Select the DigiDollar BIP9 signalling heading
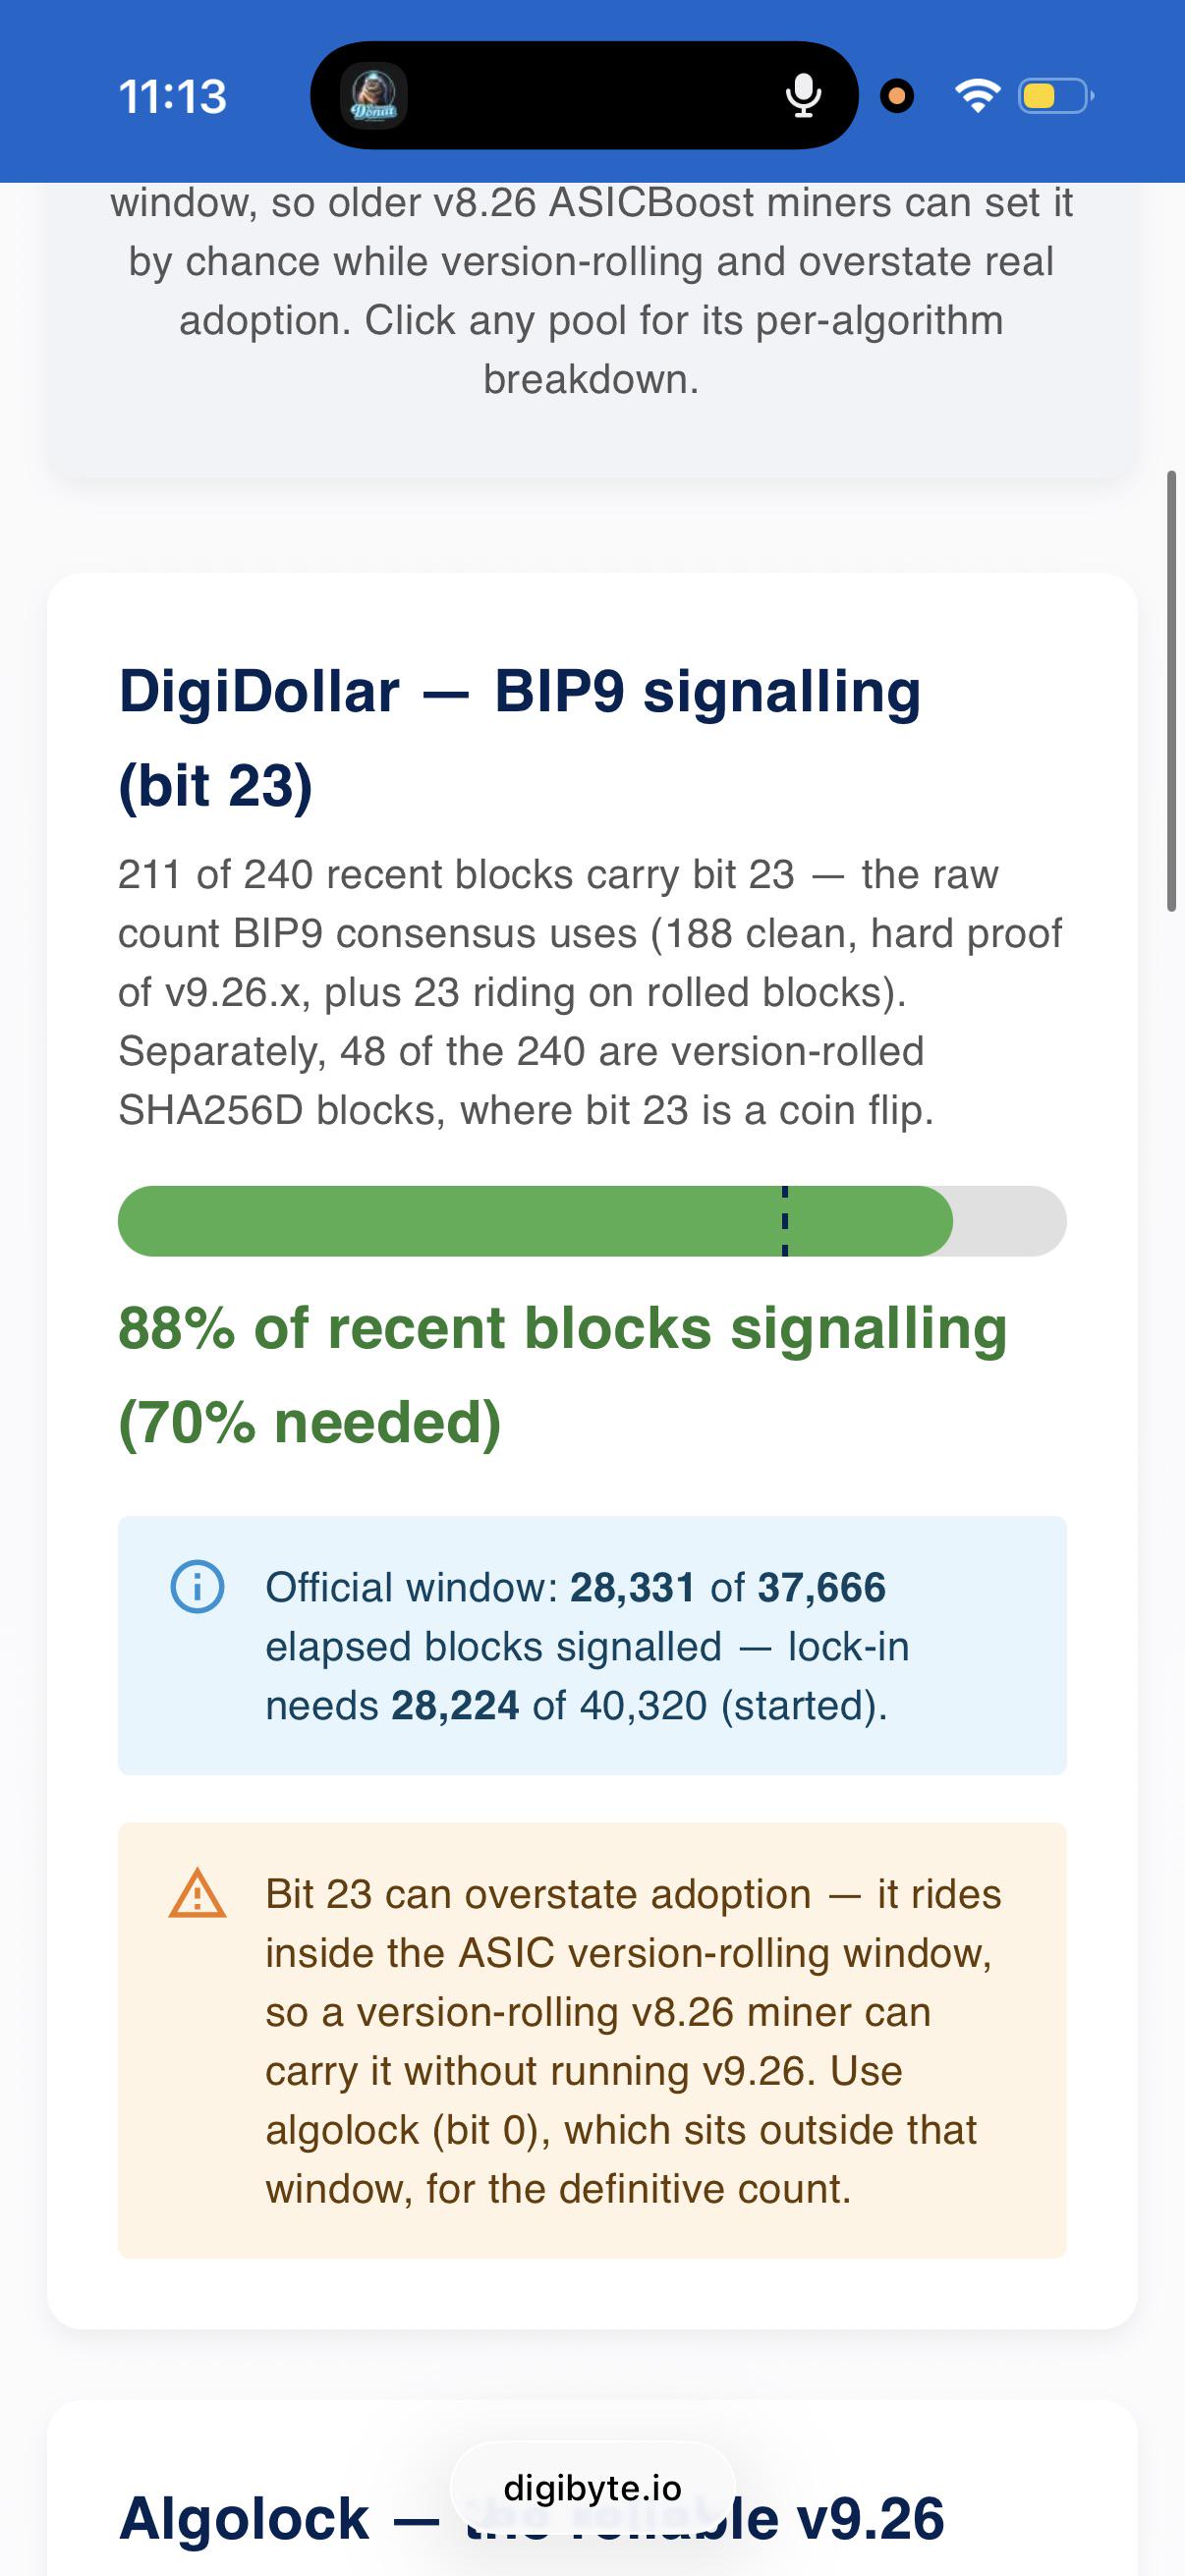1185x2576 pixels. 519,738
